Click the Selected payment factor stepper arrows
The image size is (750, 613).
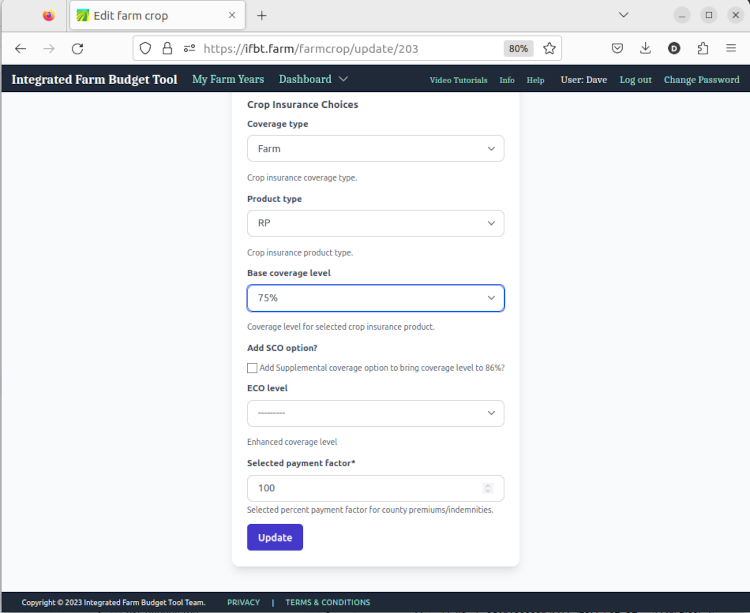click(x=487, y=488)
